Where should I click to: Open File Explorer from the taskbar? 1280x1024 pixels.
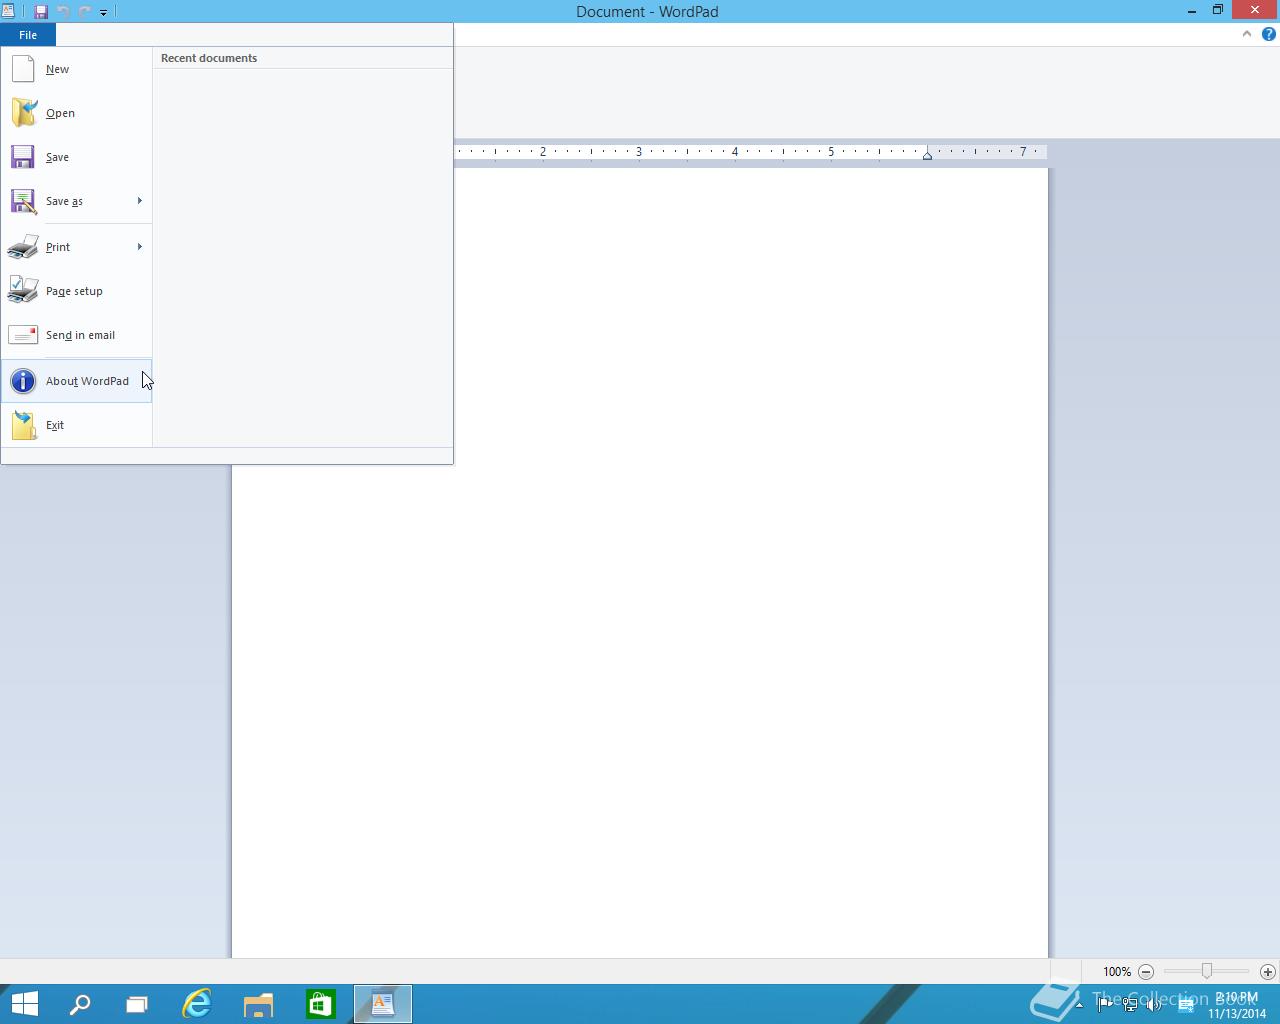[258, 1004]
